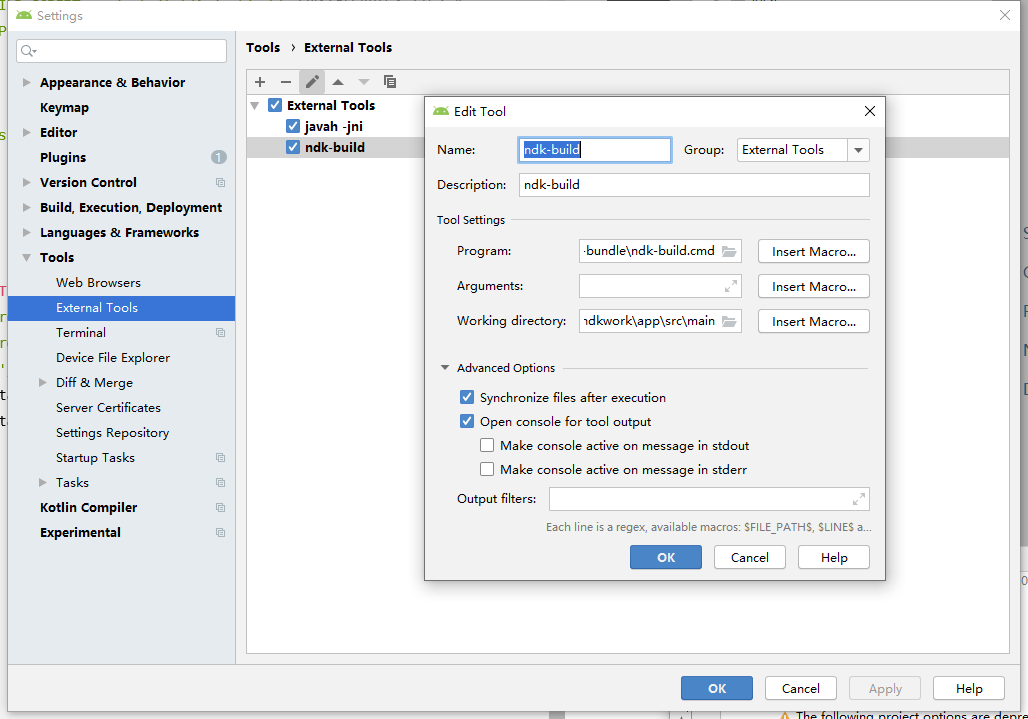Open Plugins settings page
Viewport: 1028px width, 719px height.
(63, 157)
